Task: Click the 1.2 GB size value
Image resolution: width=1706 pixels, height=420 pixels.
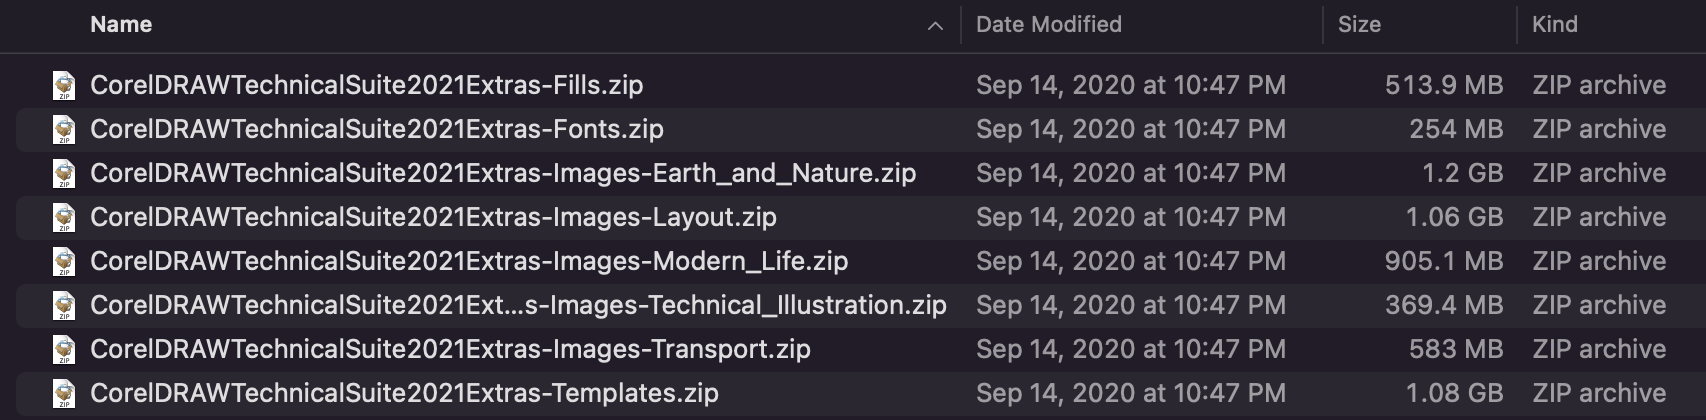Action: coord(1462,174)
